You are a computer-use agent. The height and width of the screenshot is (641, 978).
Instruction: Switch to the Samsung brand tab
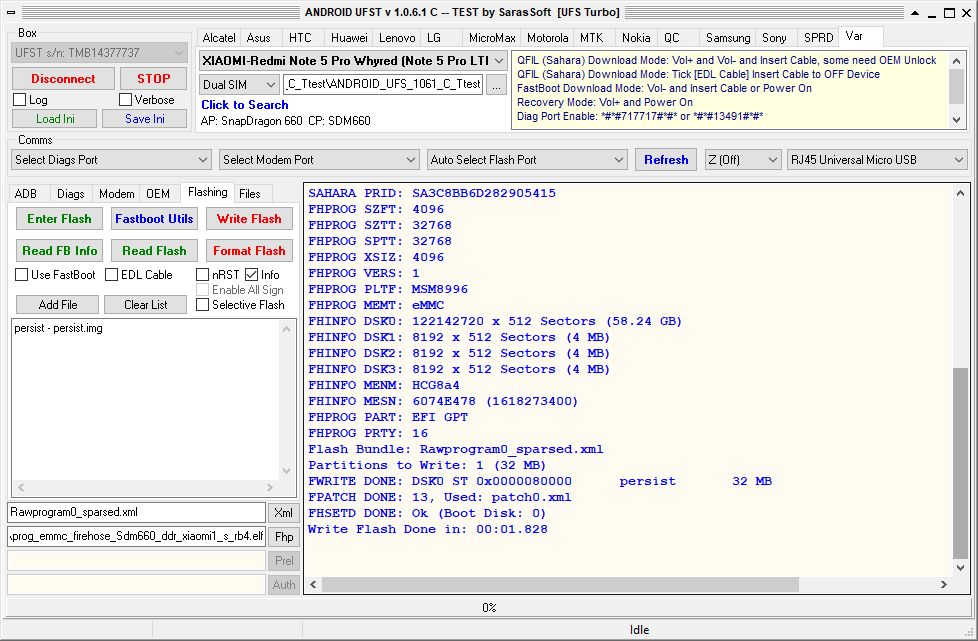pos(728,38)
